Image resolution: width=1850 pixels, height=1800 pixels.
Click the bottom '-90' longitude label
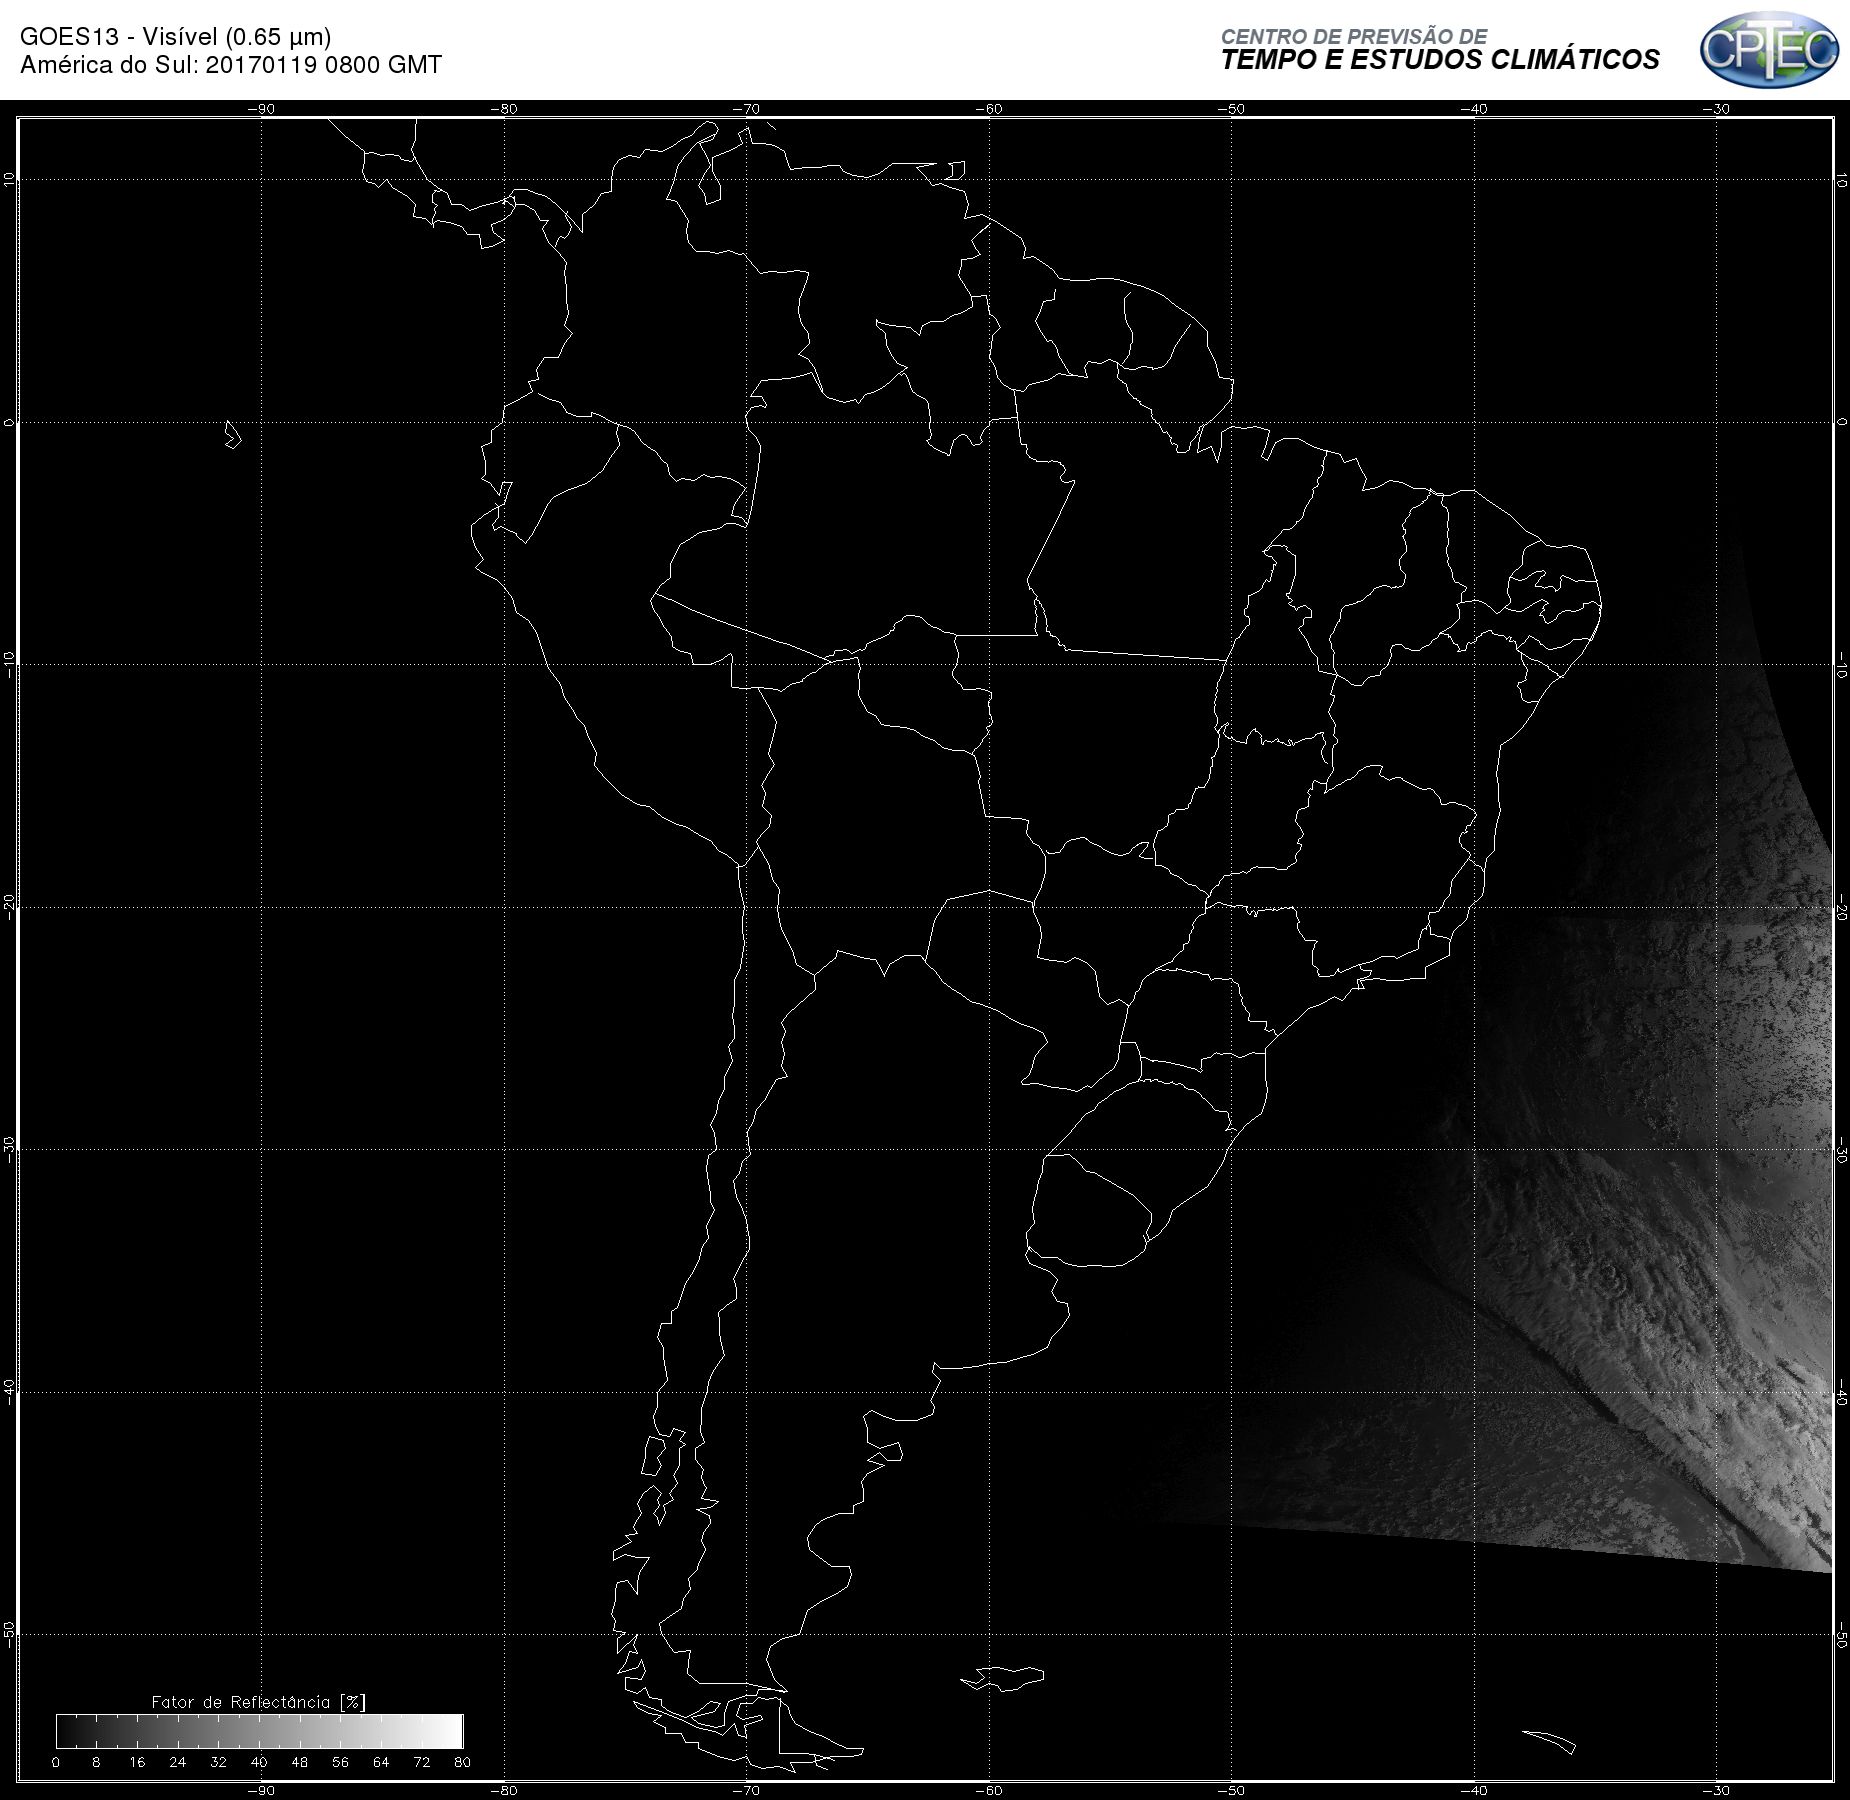pos(261,1790)
